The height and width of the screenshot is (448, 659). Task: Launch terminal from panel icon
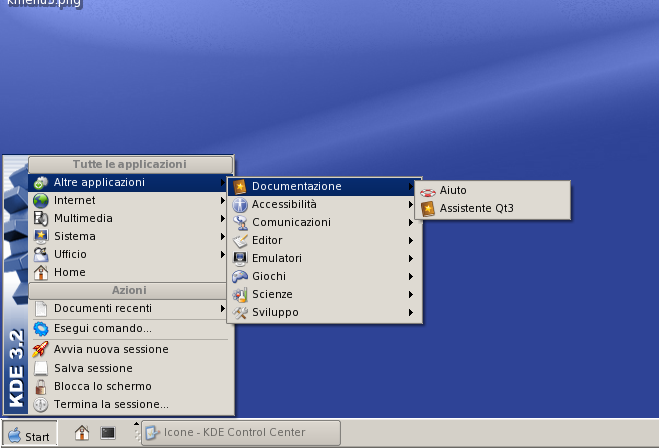click(x=108, y=432)
